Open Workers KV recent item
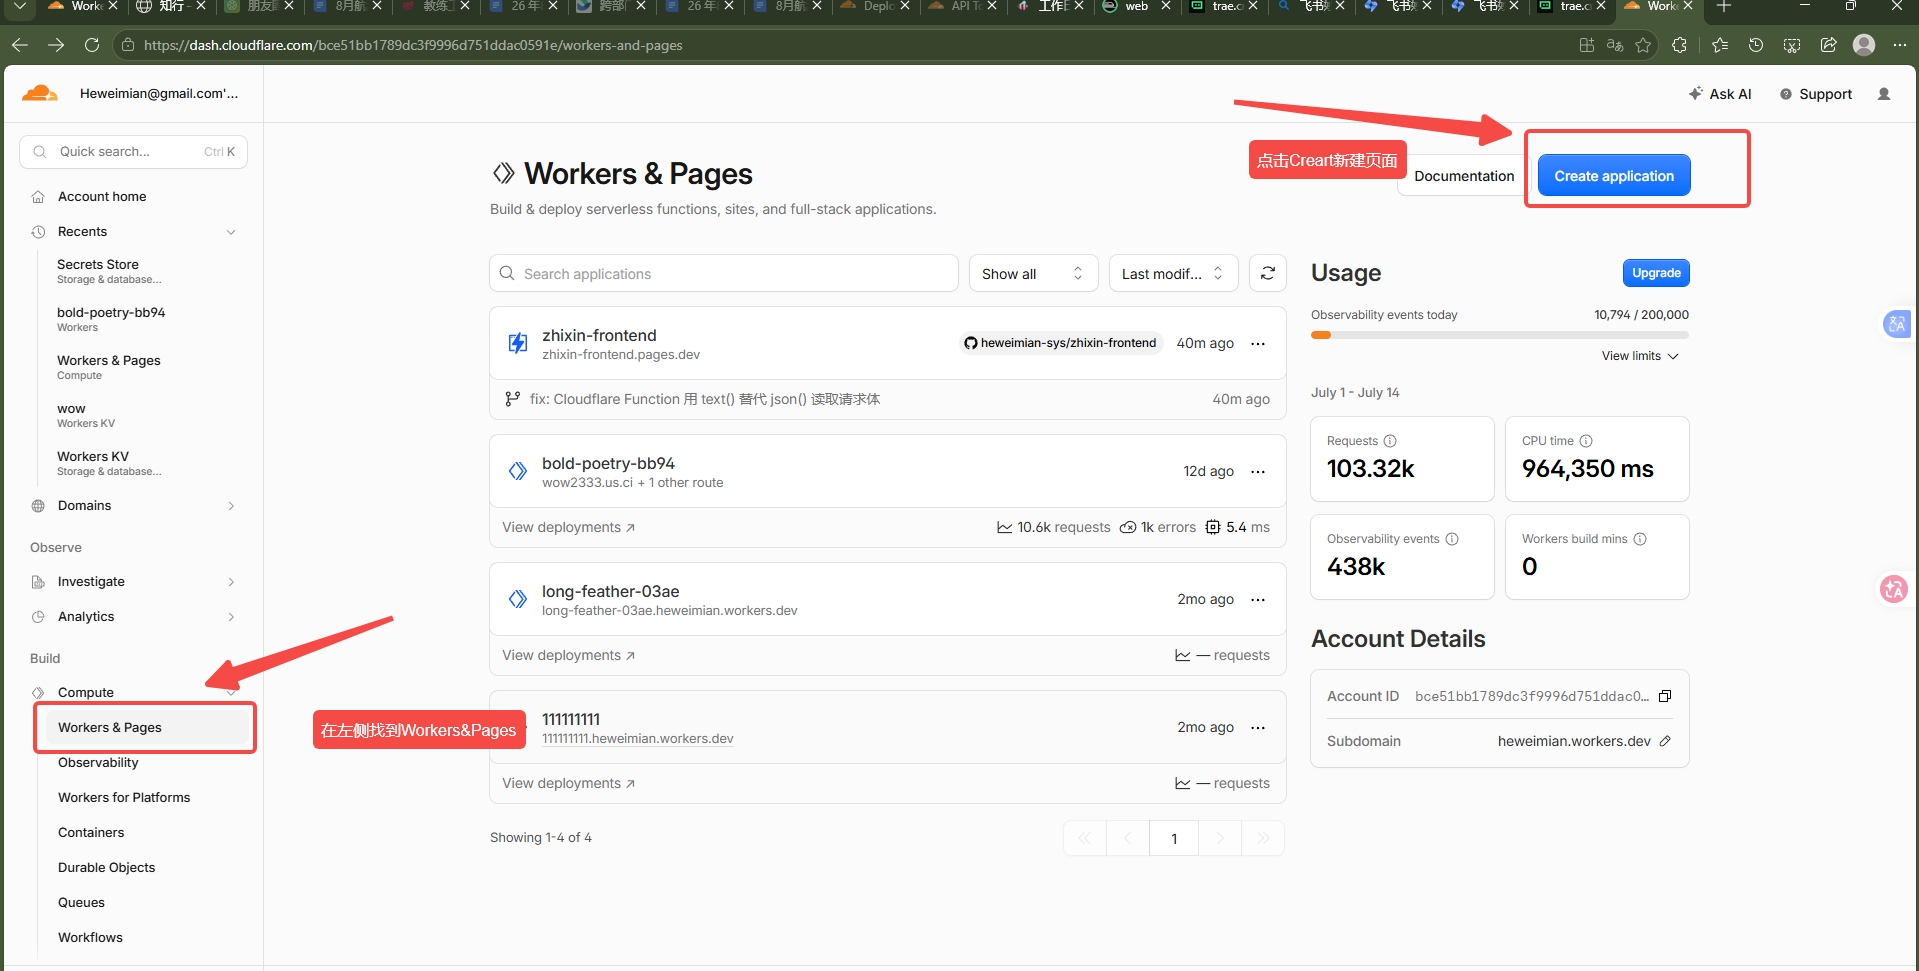 tap(109, 463)
